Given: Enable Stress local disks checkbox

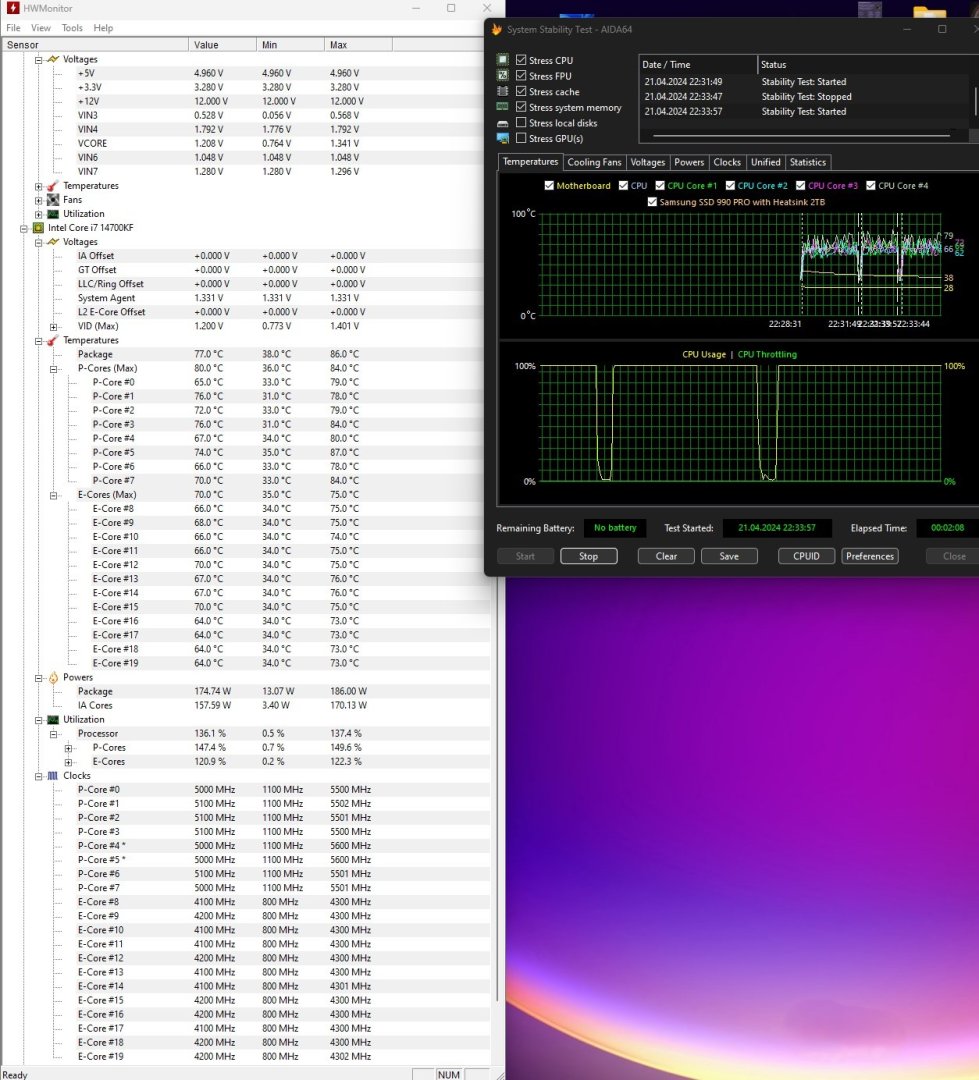Looking at the screenshot, I should [x=522, y=123].
